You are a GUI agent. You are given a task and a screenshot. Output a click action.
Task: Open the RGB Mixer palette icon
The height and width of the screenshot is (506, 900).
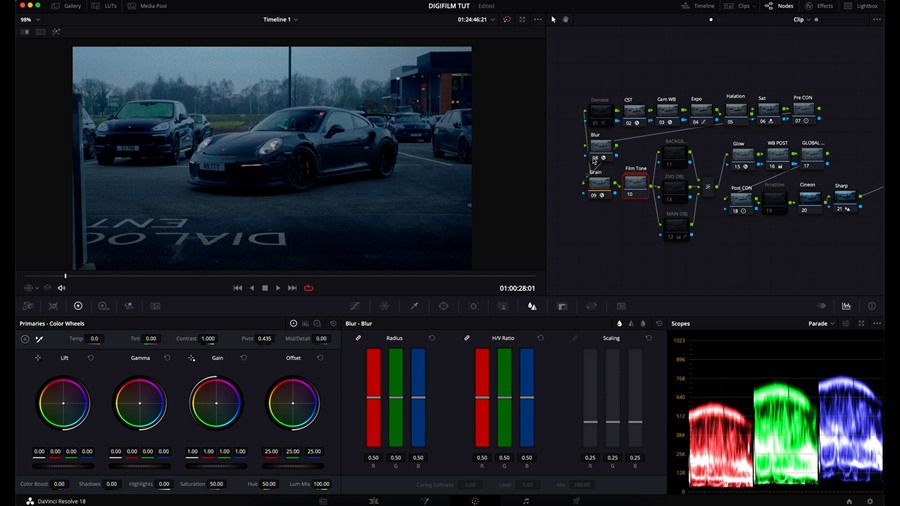tap(129, 306)
